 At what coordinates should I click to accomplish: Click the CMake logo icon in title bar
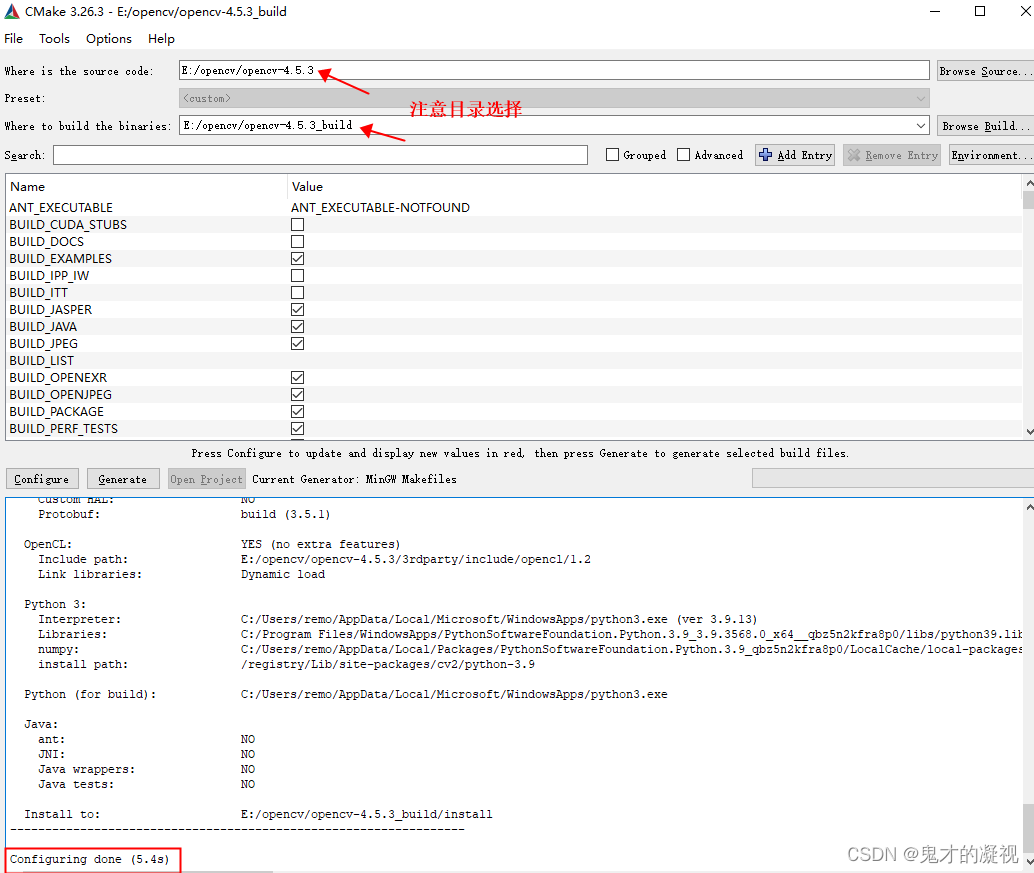click(12, 11)
